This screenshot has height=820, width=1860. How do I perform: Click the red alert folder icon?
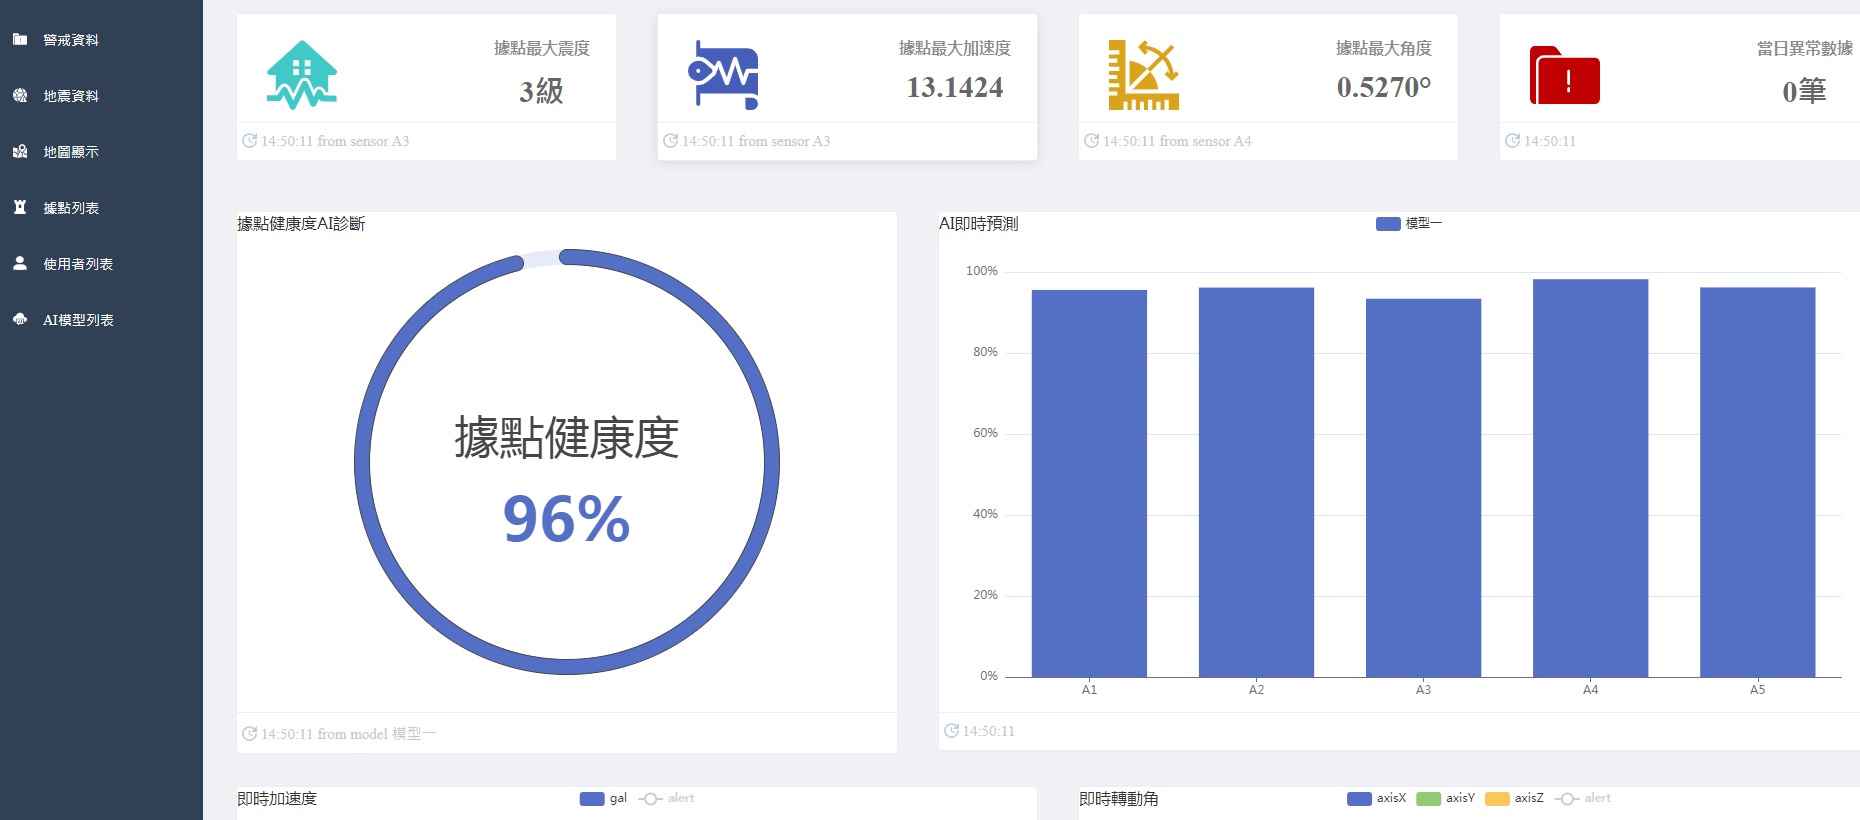pyautogui.click(x=1565, y=75)
